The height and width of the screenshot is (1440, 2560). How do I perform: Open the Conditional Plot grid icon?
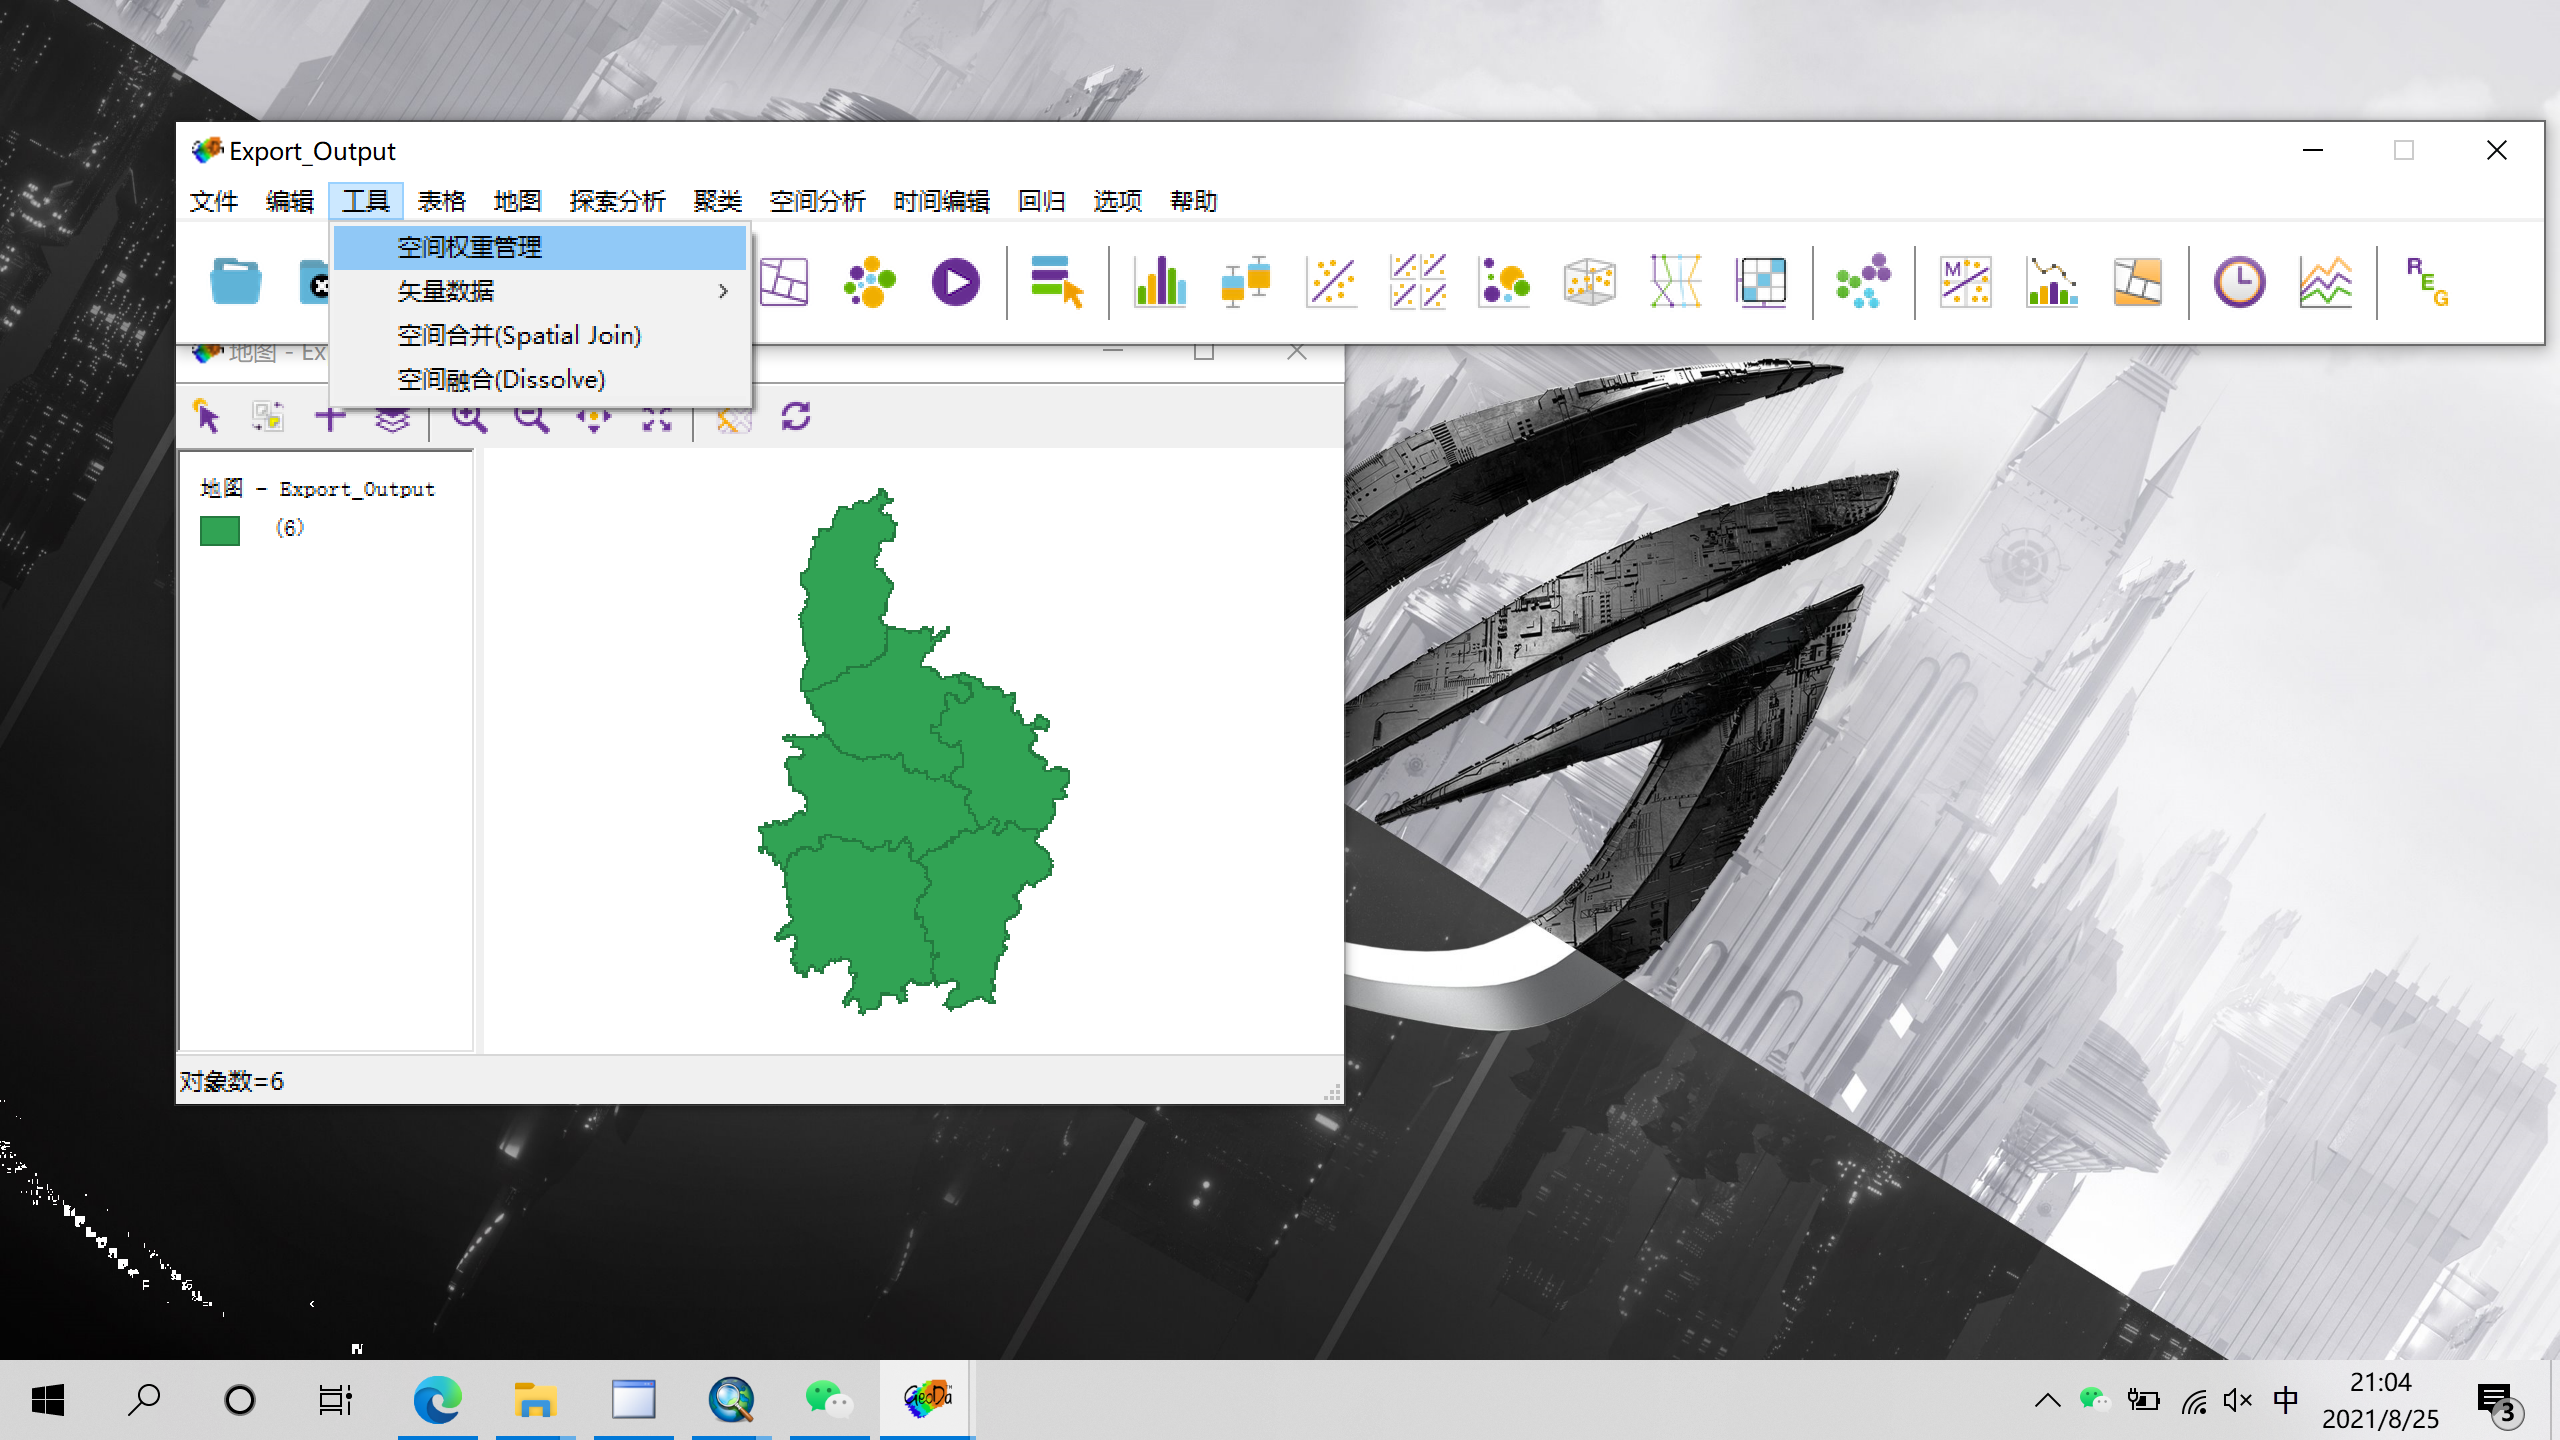coord(1762,281)
